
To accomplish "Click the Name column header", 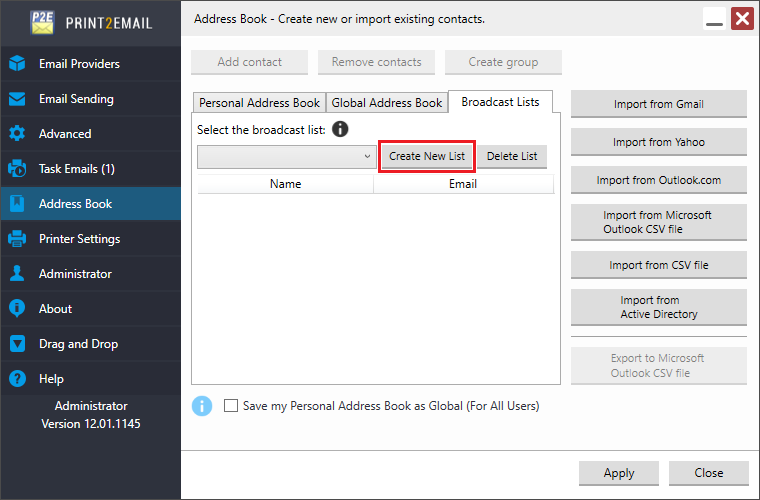I will [x=285, y=184].
